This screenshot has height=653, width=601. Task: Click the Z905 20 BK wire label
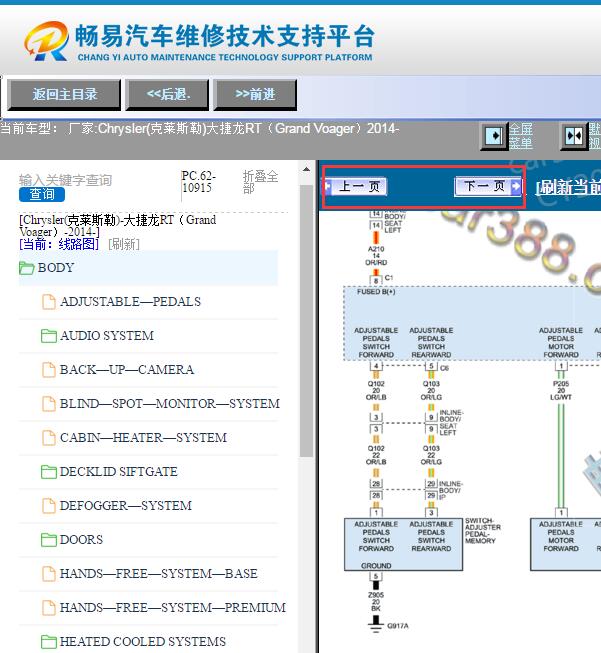[x=376, y=601]
